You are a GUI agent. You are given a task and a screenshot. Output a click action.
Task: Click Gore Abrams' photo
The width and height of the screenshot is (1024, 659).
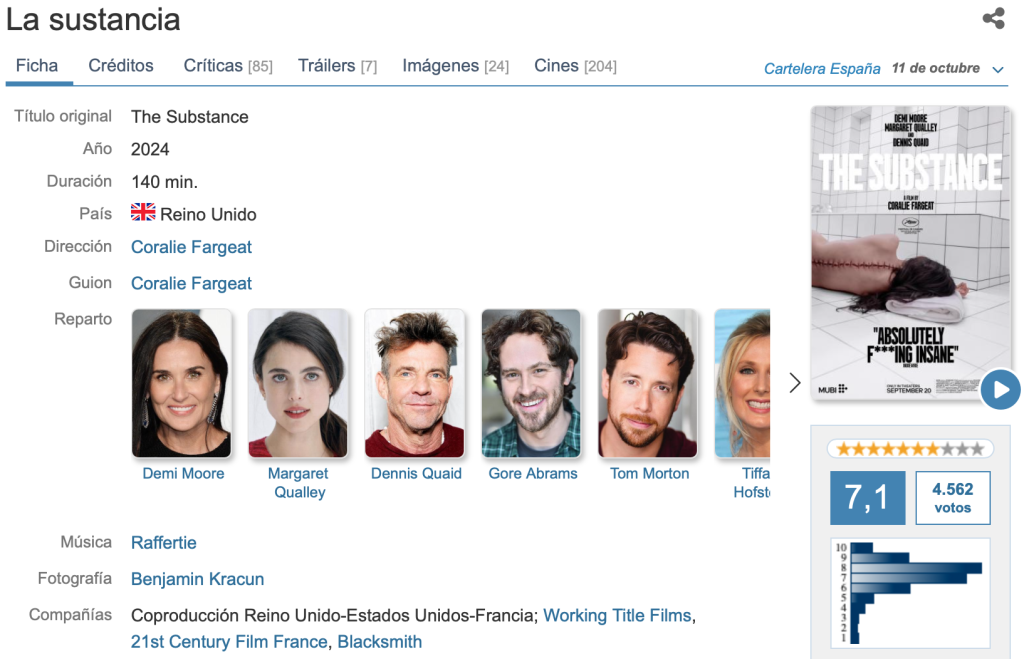[531, 383]
